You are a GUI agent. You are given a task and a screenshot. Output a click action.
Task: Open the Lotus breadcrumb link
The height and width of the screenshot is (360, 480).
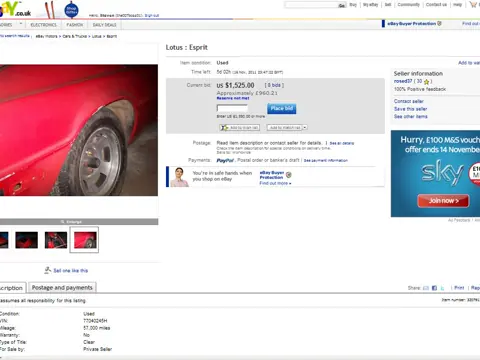(97, 36)
